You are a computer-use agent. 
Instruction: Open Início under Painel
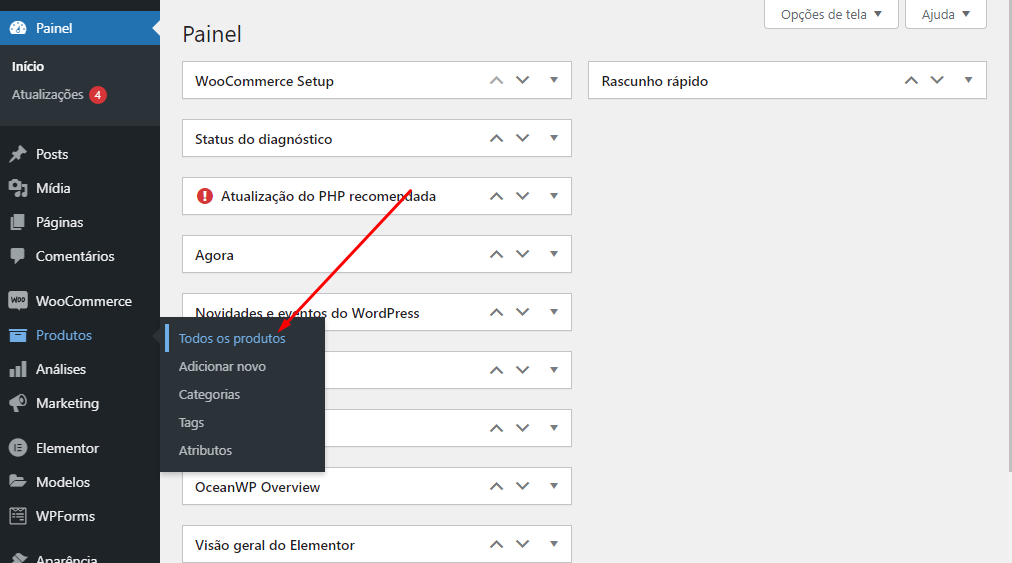28,67
